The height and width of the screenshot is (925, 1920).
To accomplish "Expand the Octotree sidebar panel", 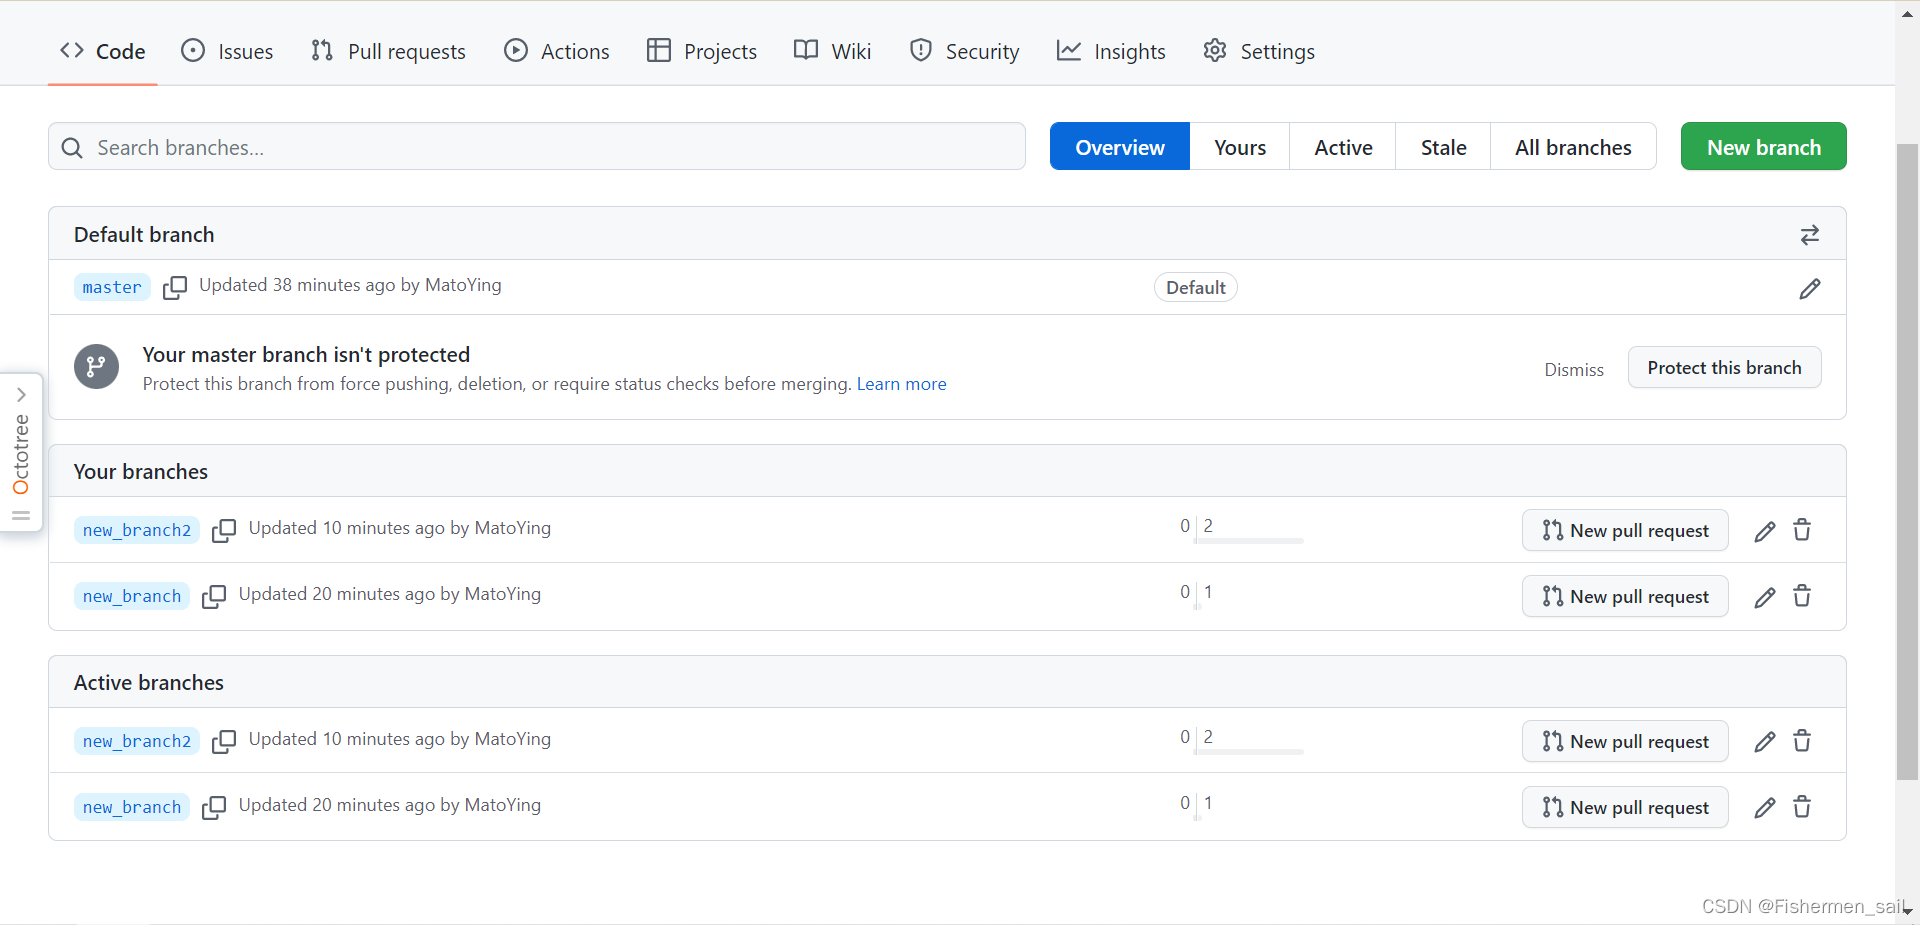I will (21, 395).
